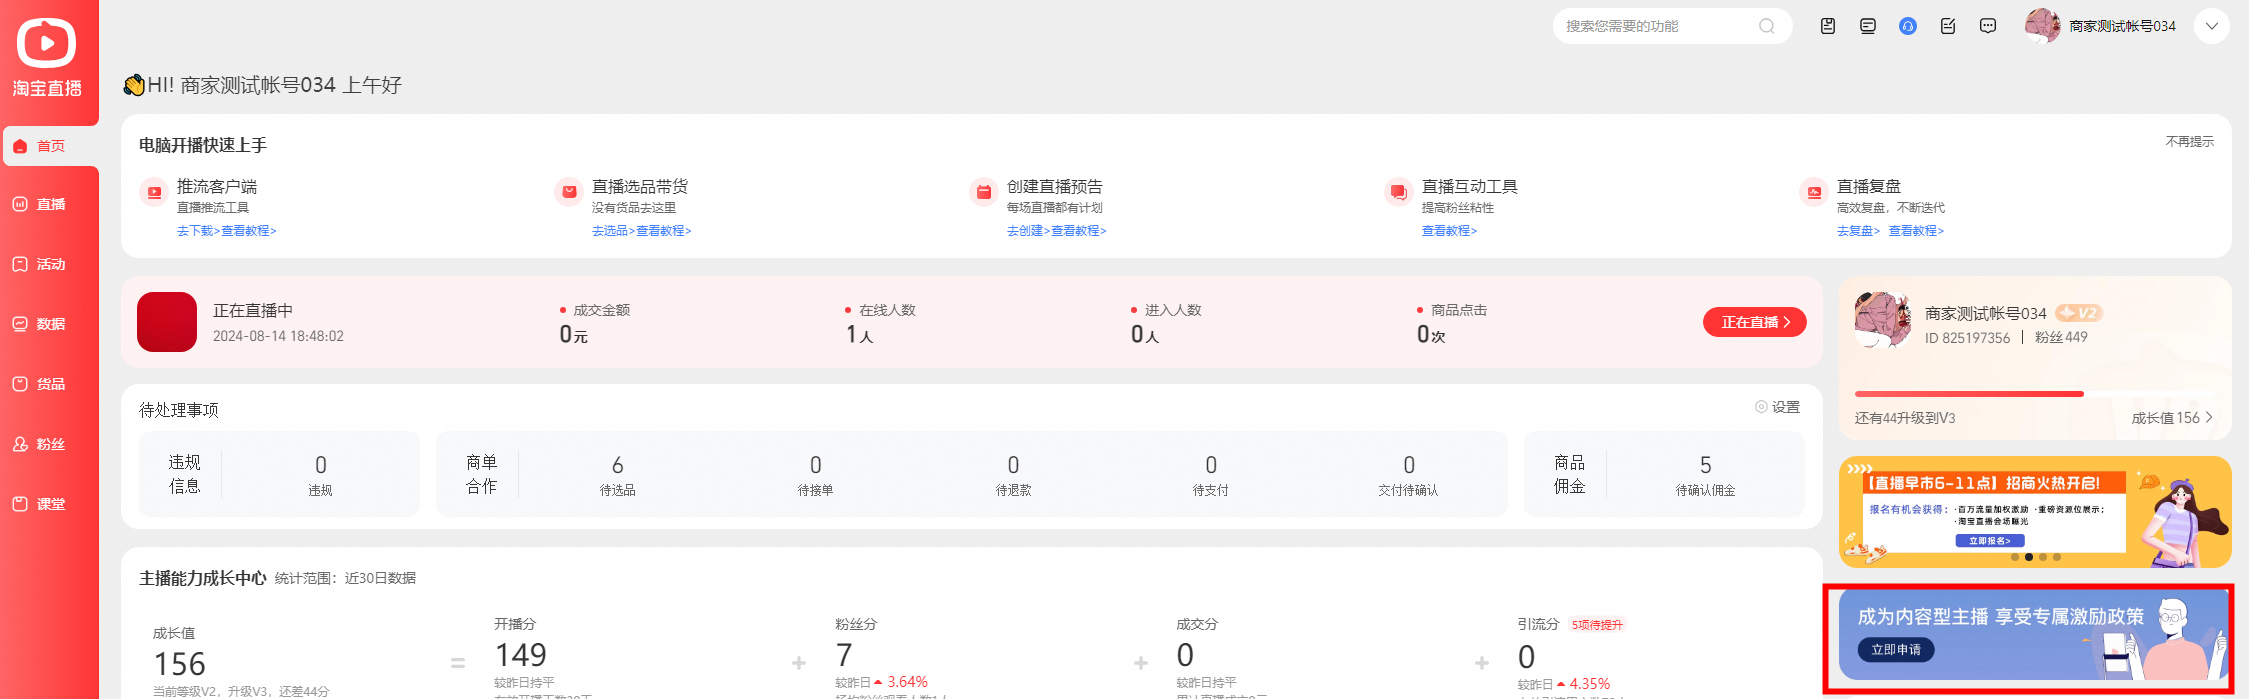Click the Taobao Live logo
The width and height of the screenshot is (2249, 699).
pos(47,58)
